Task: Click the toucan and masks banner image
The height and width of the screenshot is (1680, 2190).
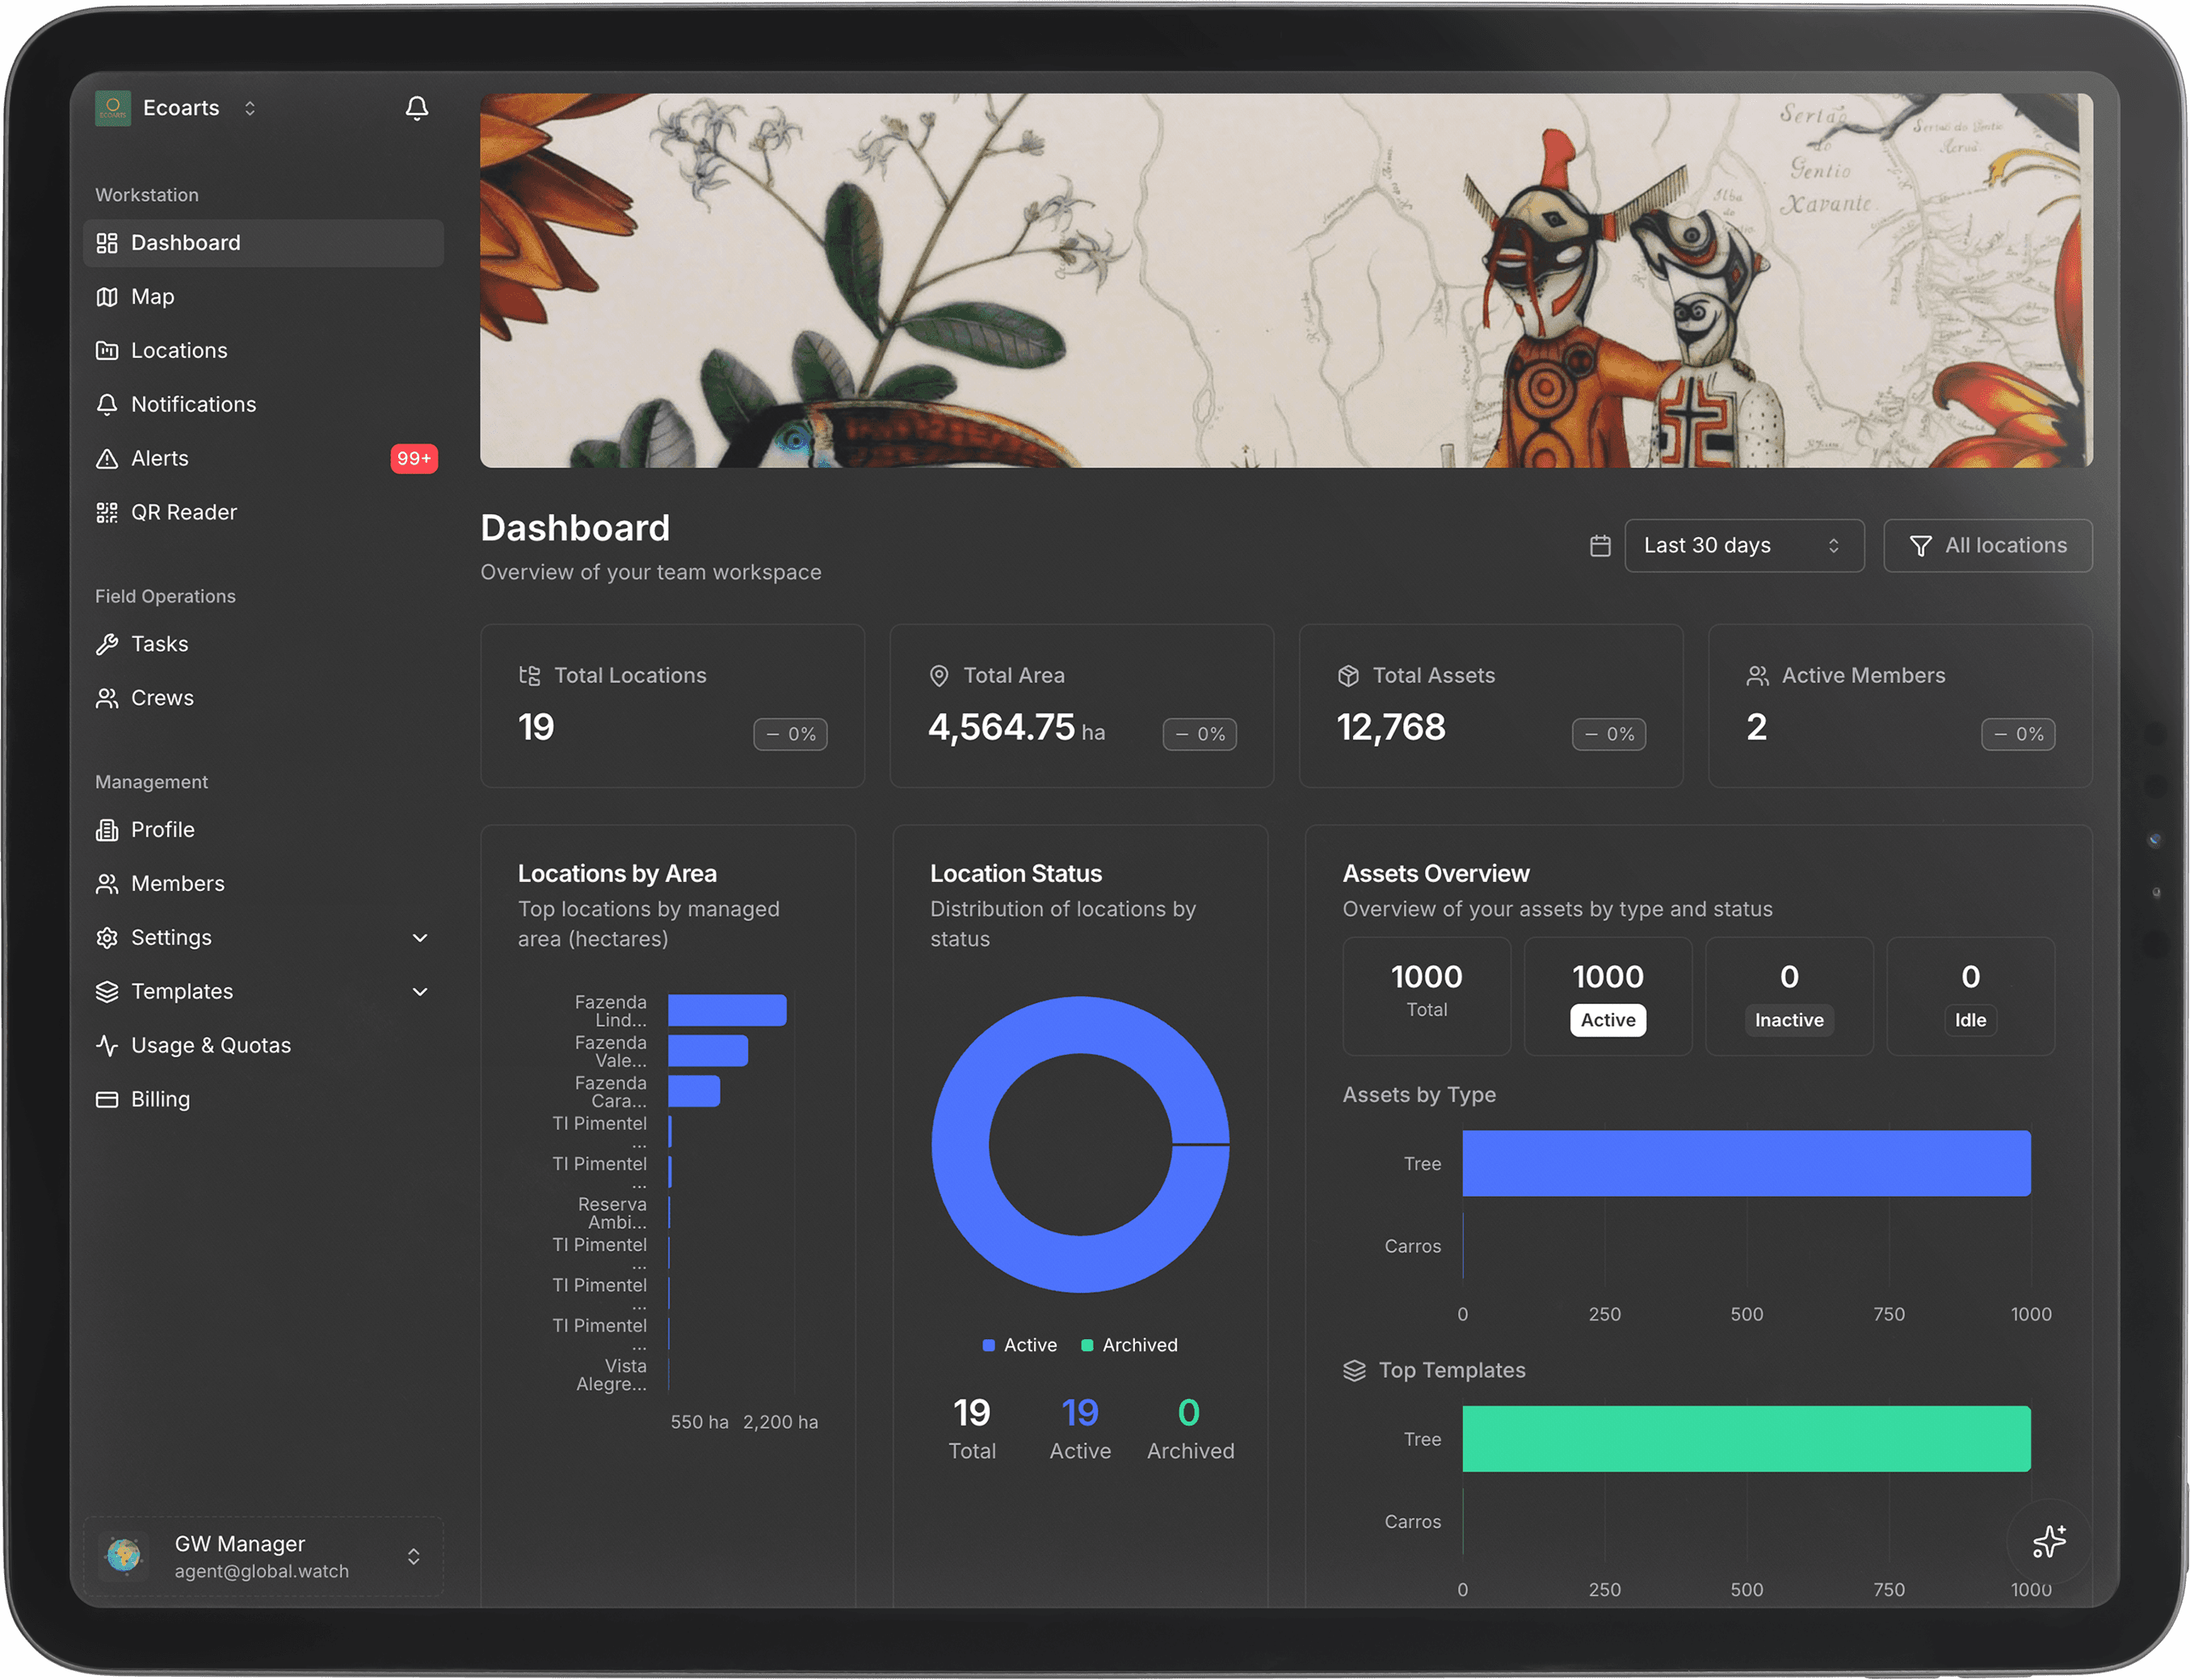Action: click(1286, 281)
